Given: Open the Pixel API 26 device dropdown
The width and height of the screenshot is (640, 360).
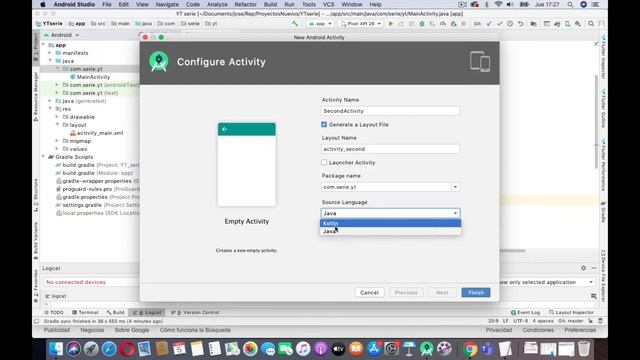Looking at the screenshot, I should (361, 24).
